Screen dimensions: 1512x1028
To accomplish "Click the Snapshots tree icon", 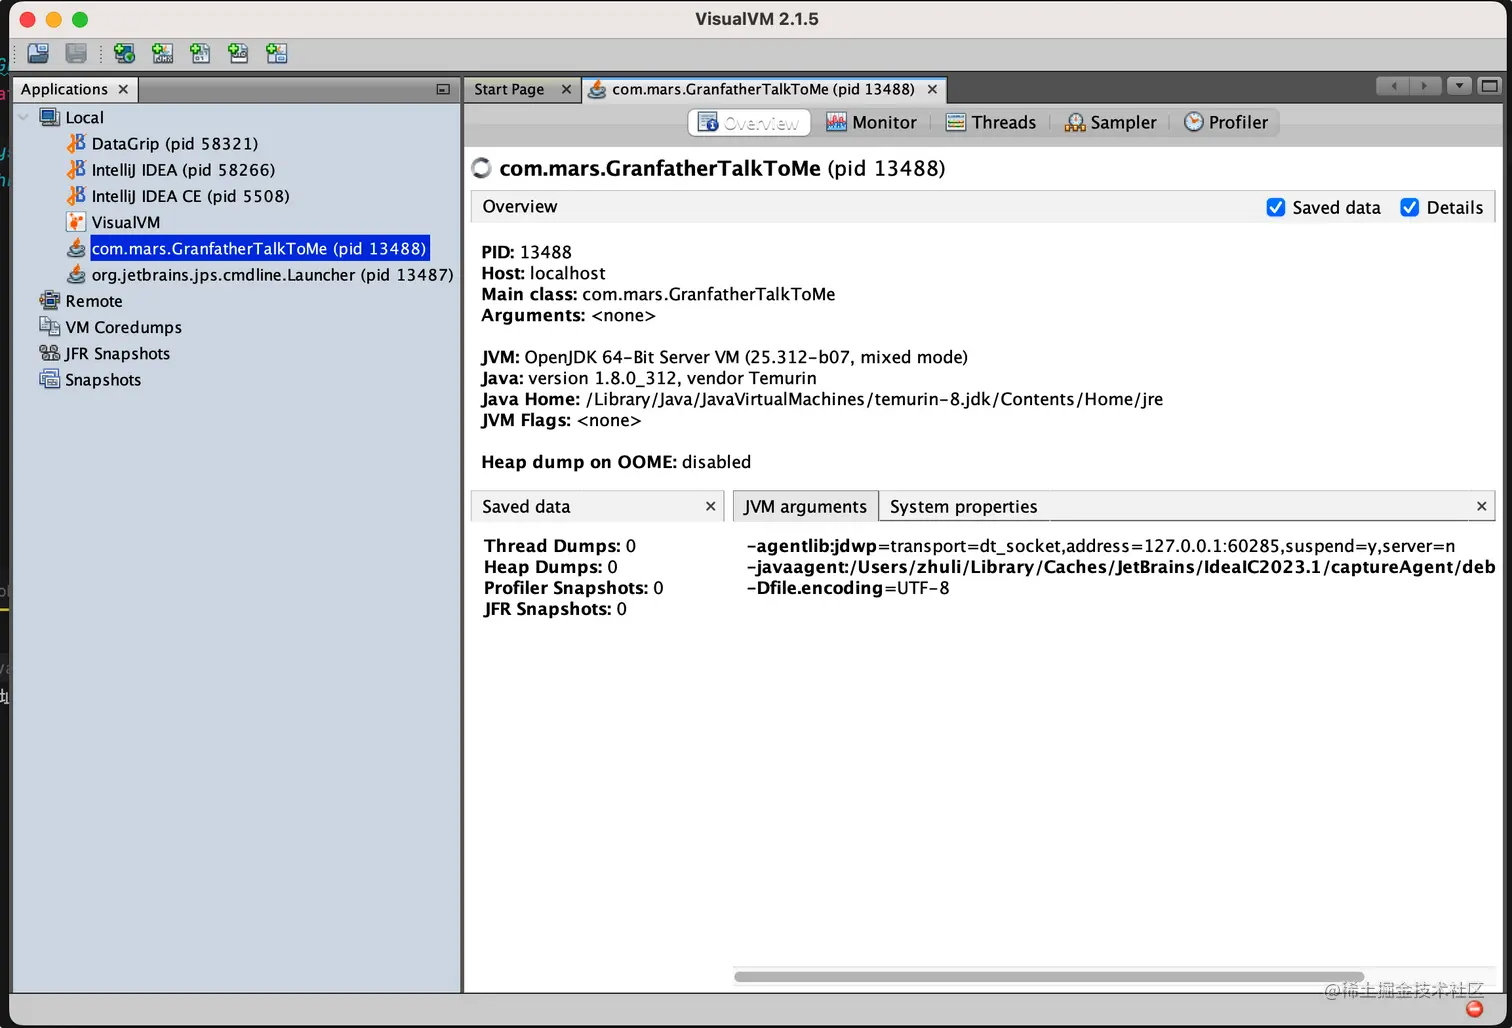I will 49,379.
